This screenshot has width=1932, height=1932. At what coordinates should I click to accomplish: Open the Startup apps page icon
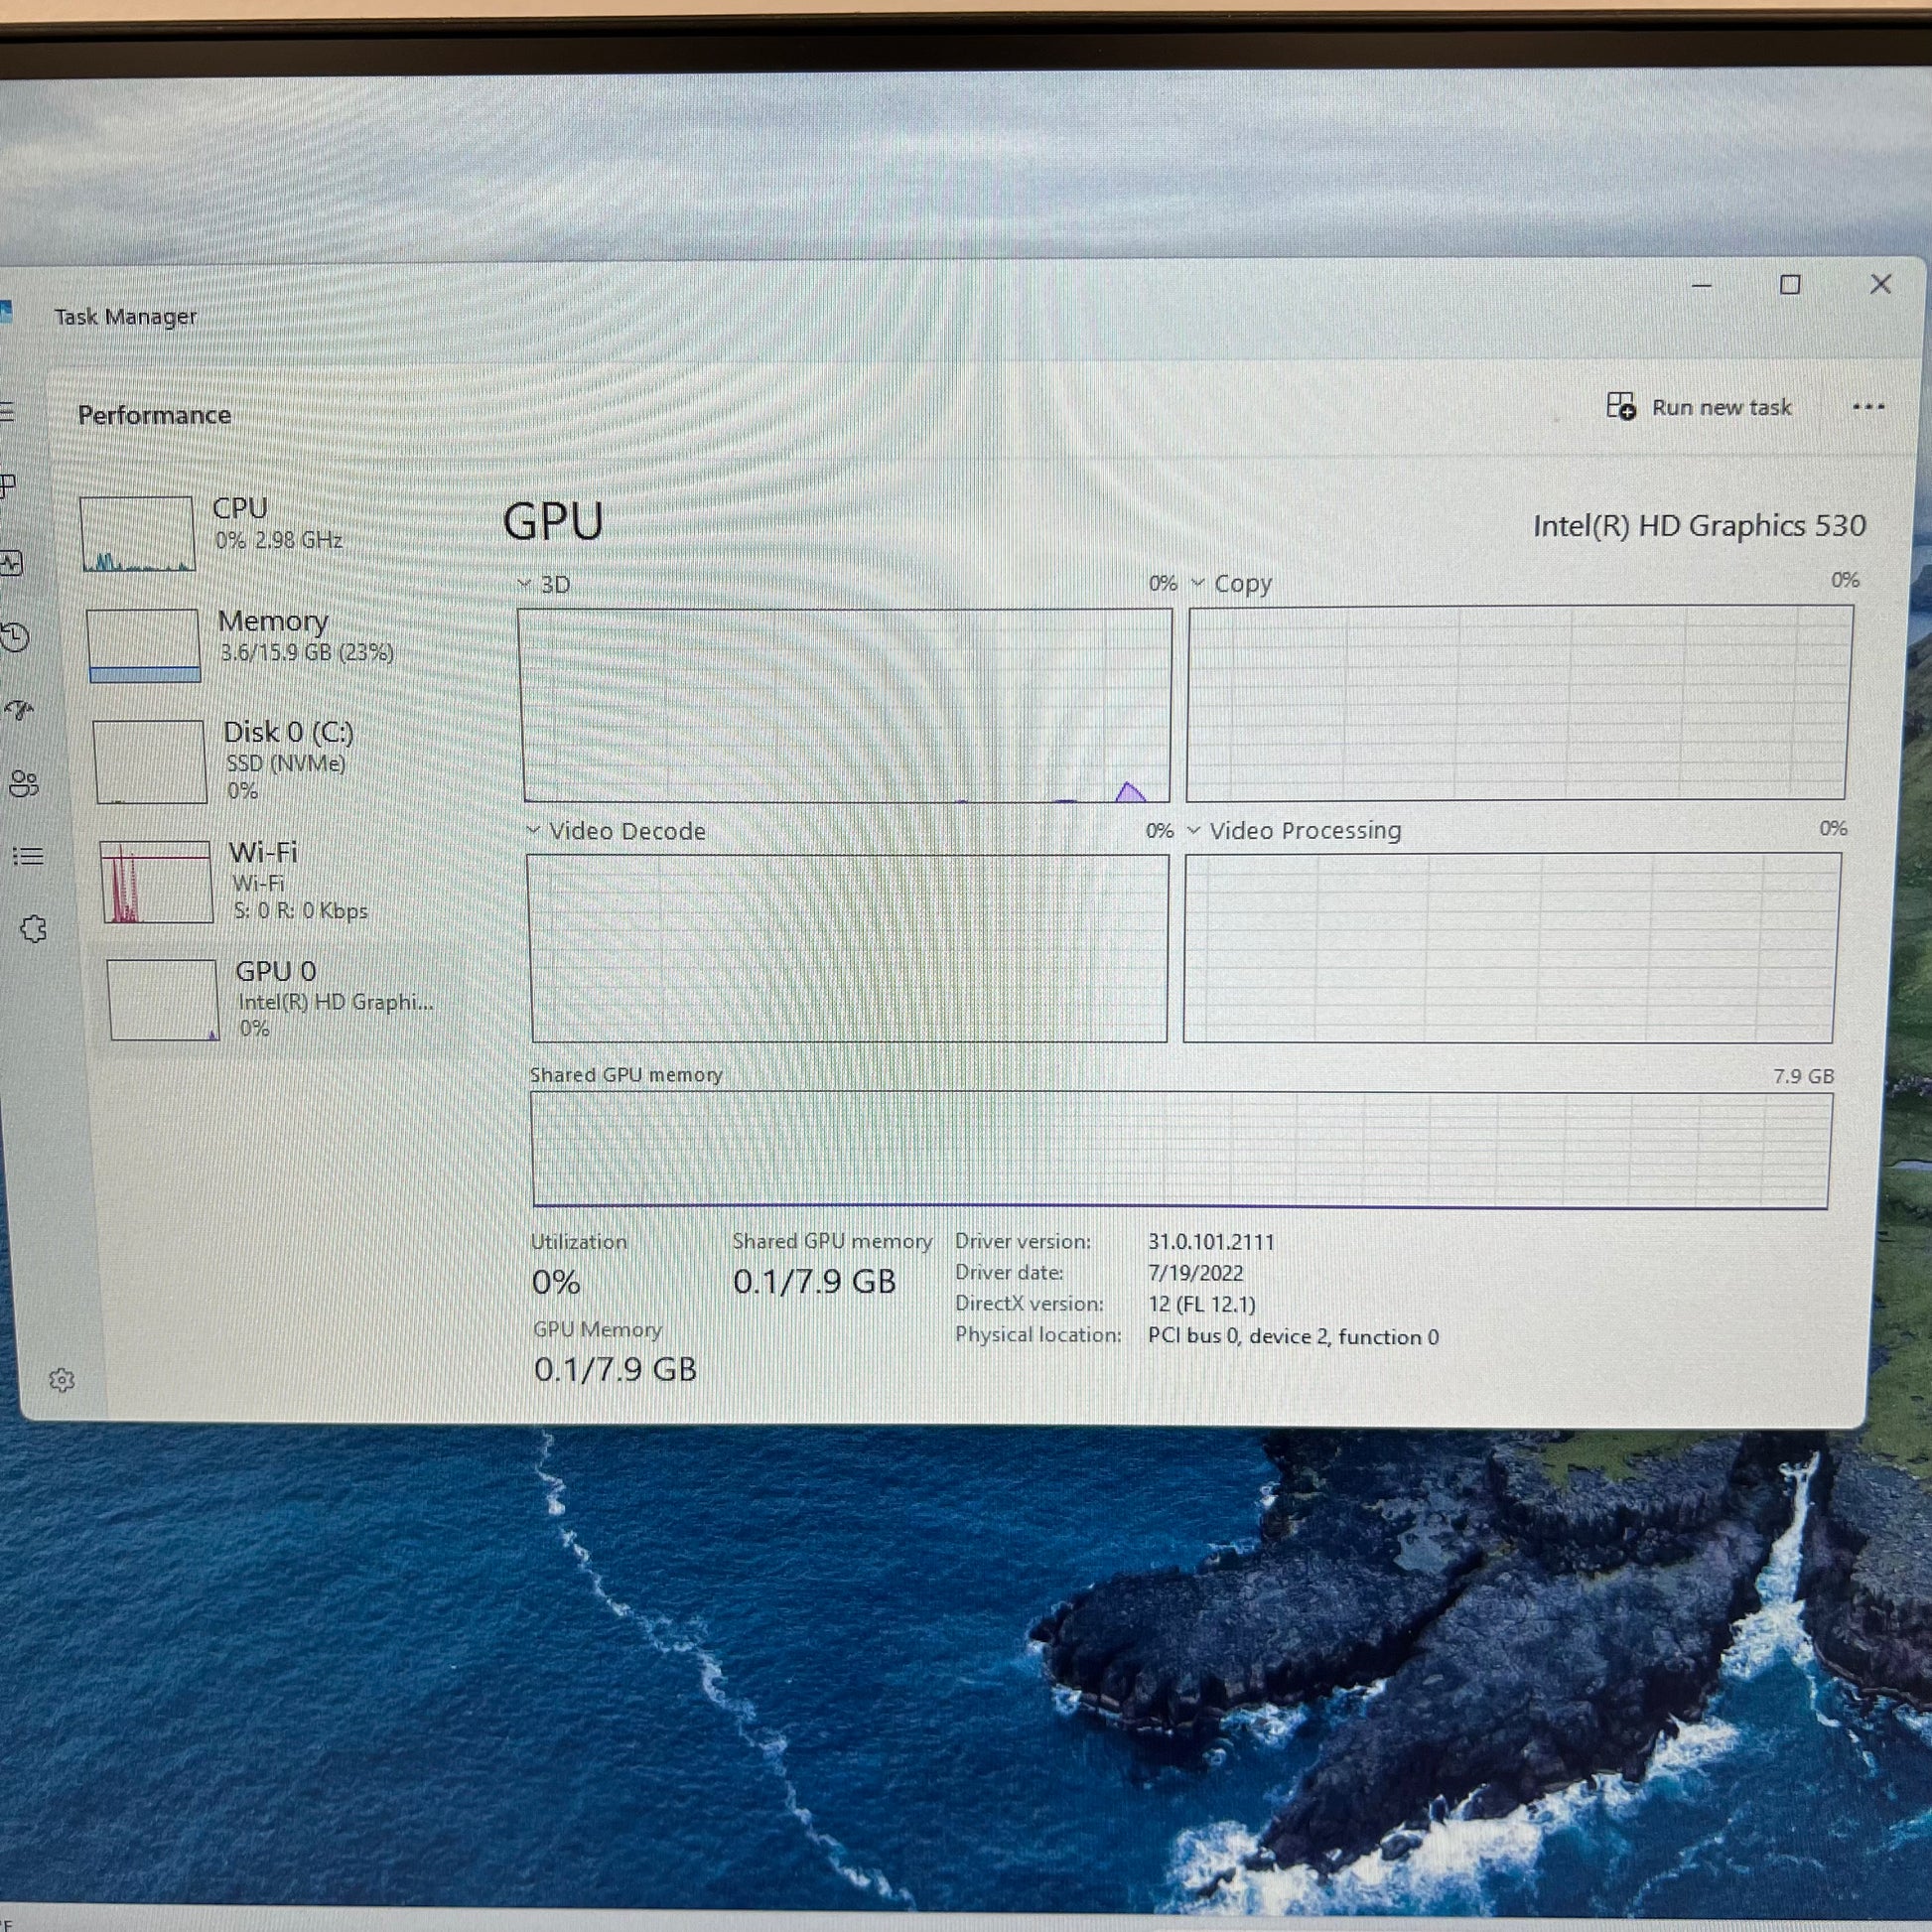click(x=19, y=711)
